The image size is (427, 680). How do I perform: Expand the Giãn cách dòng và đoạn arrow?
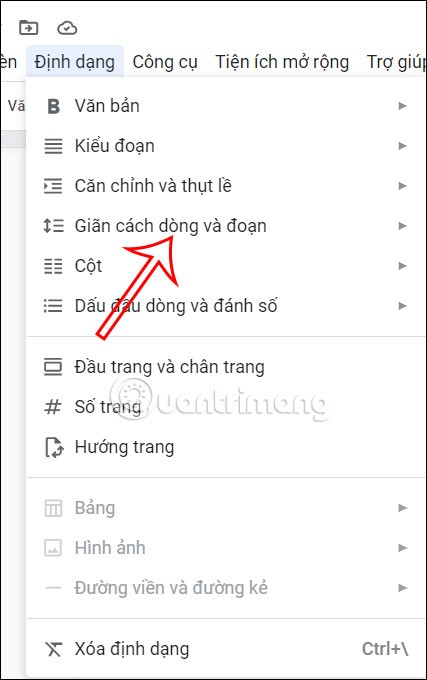pos(402,226)
